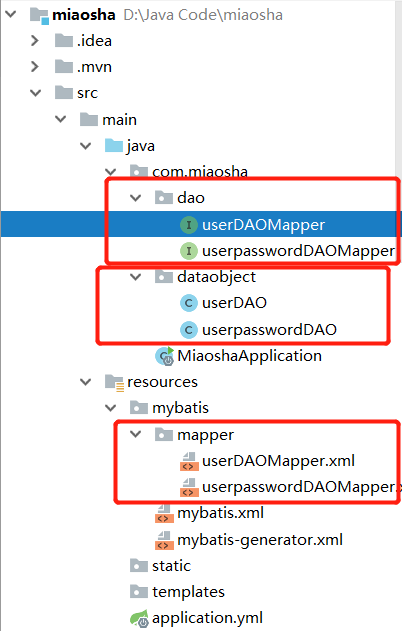Click the userpasswordDAOMapper interface icon
The image size is (402, 631).
[x=188, y=251]
